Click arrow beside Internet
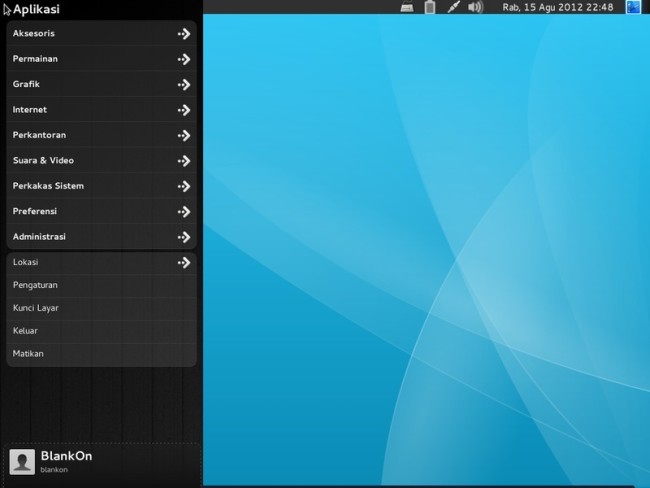650x488 pixels. (184, 110)
